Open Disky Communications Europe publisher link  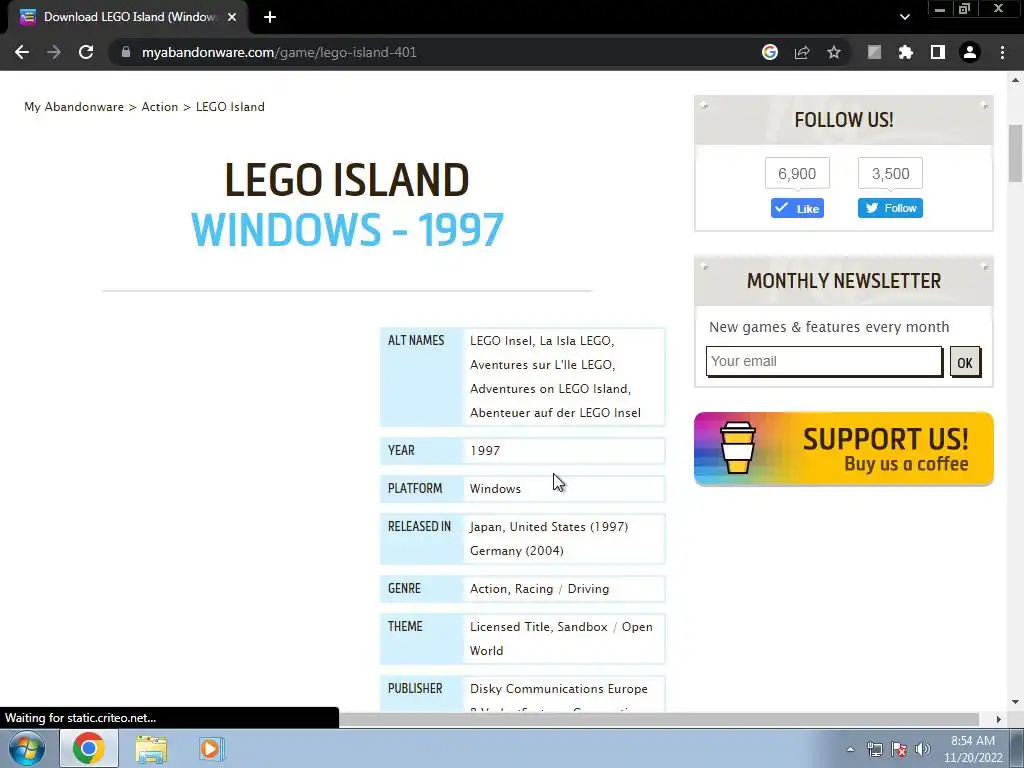[558, 688]
